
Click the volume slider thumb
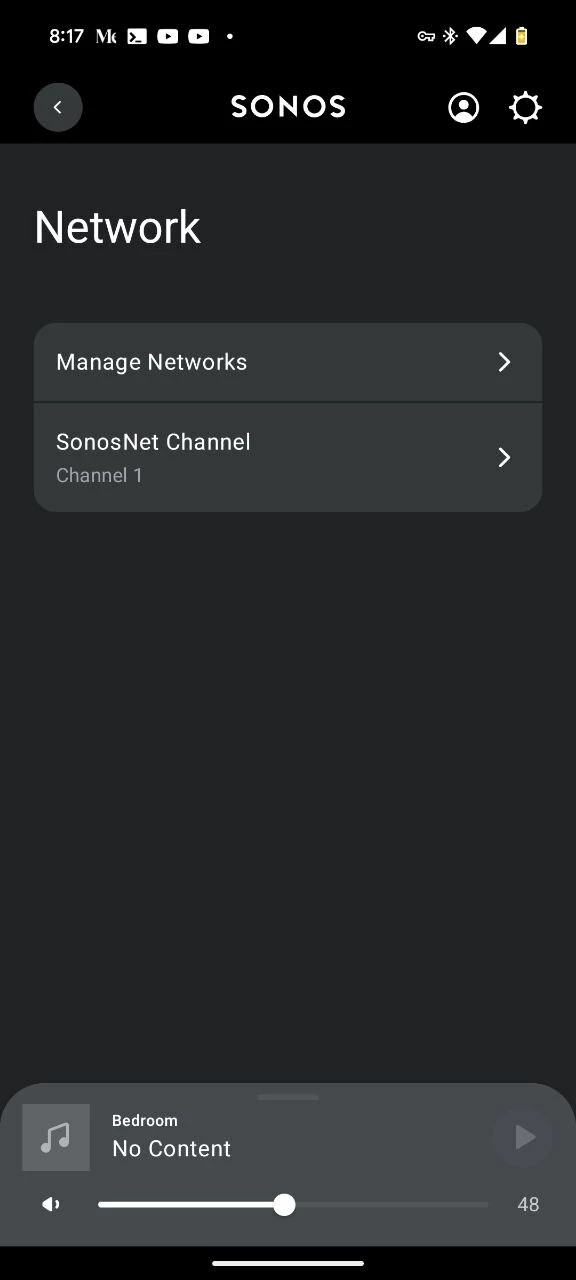click(x=284, y=1204)
